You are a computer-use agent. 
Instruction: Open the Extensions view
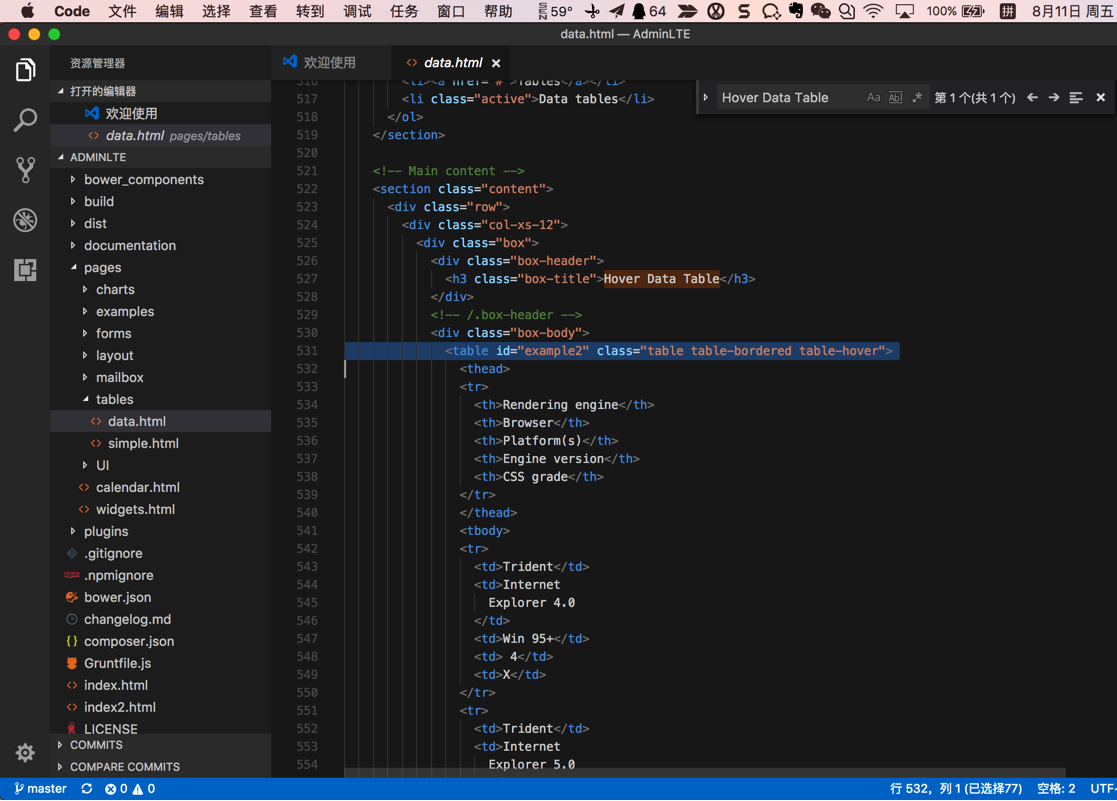25,270
